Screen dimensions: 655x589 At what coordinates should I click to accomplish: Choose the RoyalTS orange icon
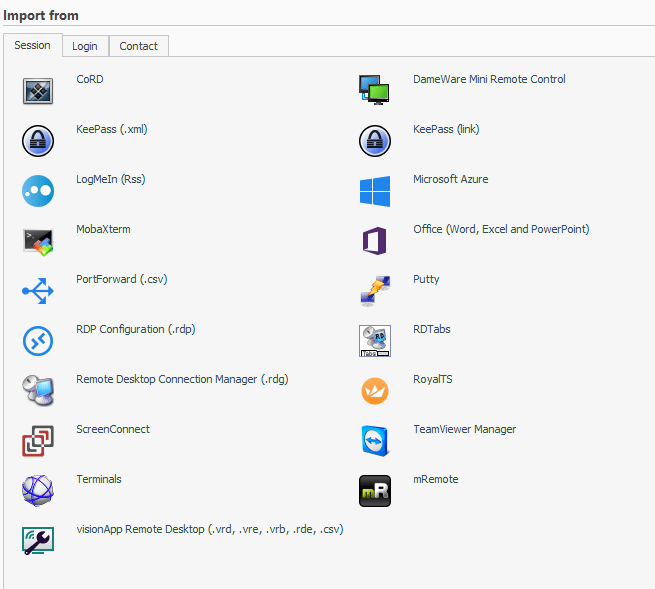(374, 391)
